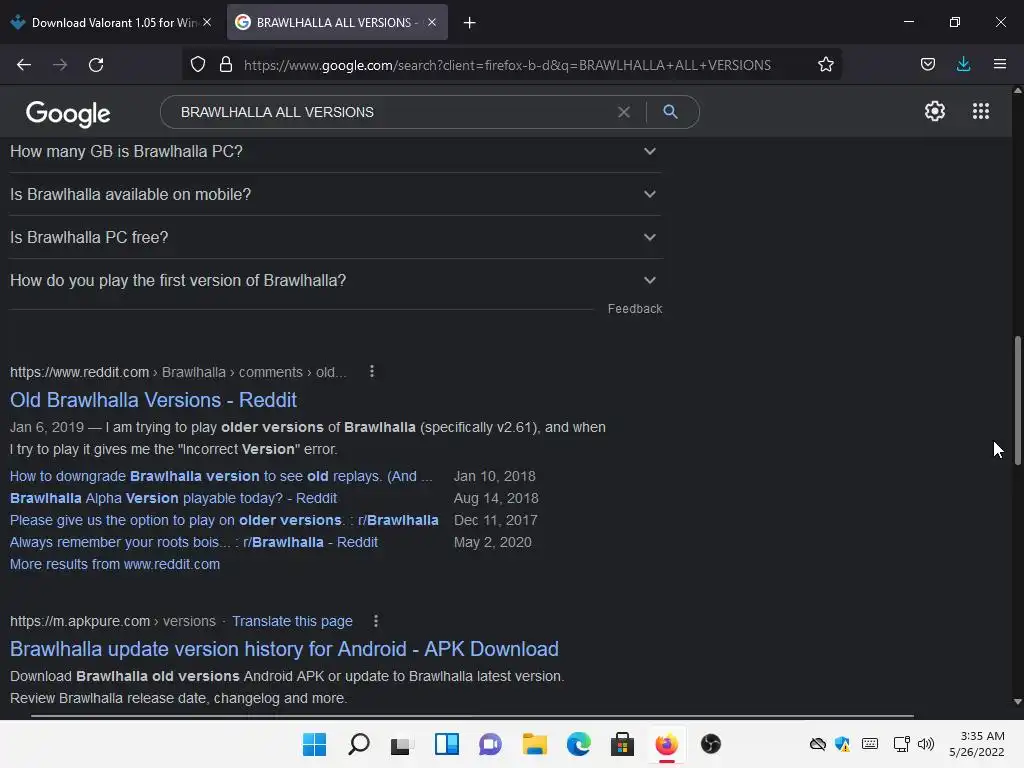The height and width of the screenshot is (768, 1024).
Task: Switch to the Download Valorant 1.05 tab
Action: coord(112,23)
